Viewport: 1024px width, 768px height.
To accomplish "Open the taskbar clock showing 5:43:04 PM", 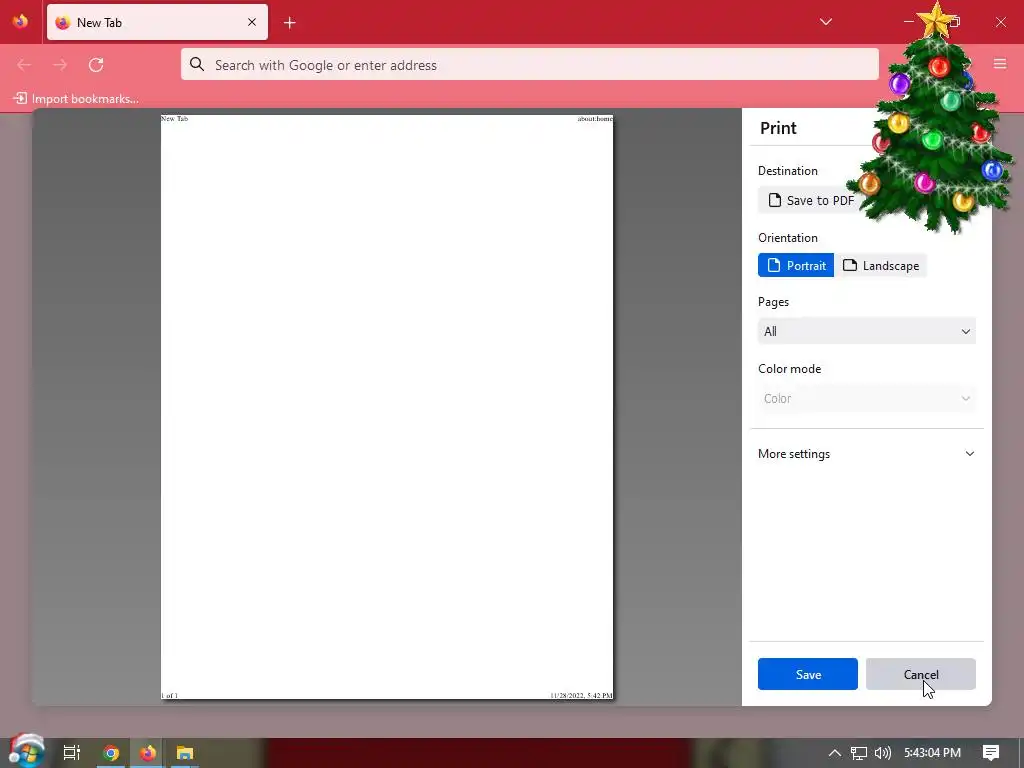I will [933, 753].
